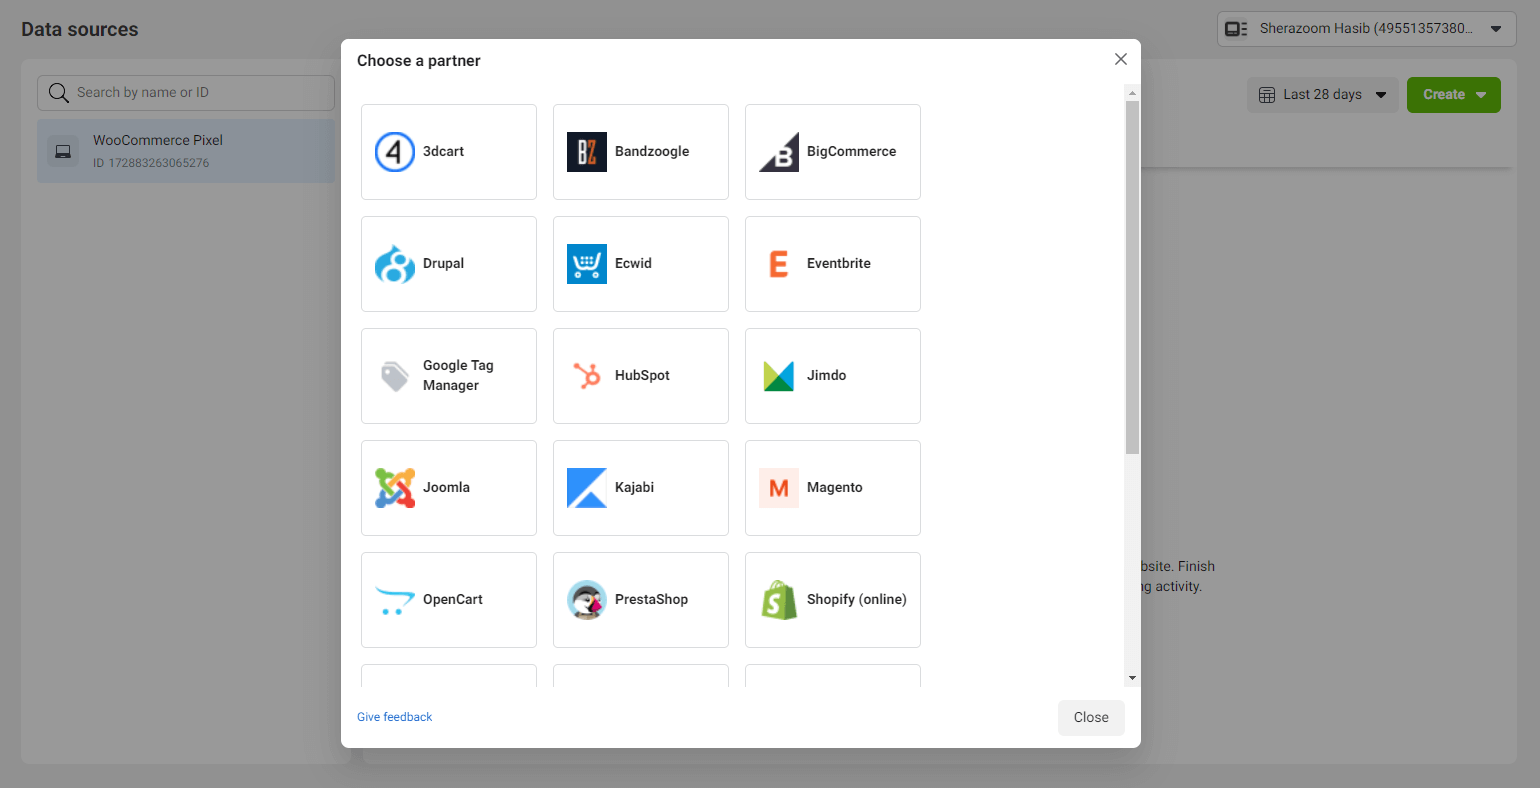Screen dimensions: 1540x788
Task: Click the Bandzoogle logo icon
Action: point(587,152)
